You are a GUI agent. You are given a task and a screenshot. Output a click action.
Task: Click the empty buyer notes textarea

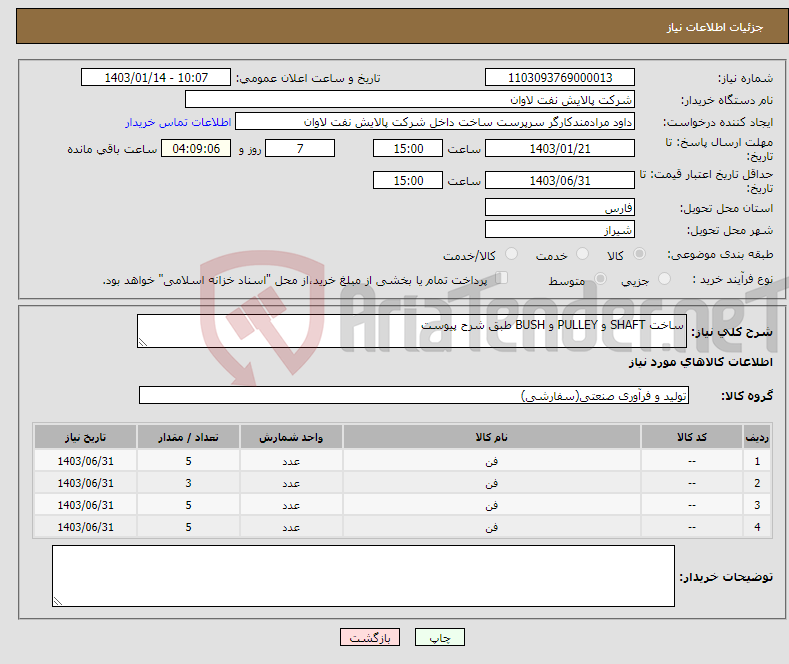[x=363, y=576]
